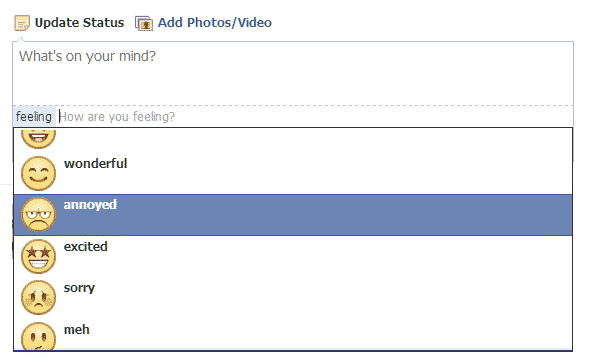Click the partially hidden grinning emoji at top
594x363 pixels.
click(x=38, y=138)
